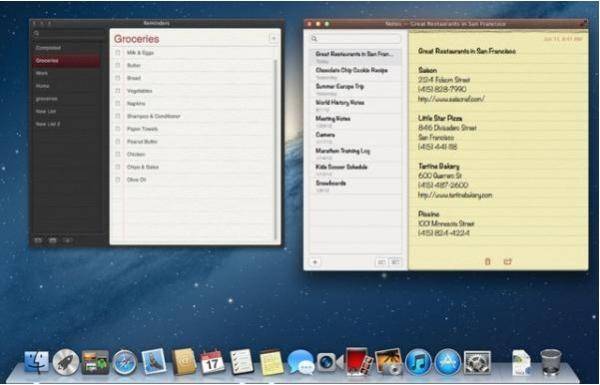This screenshot has height=385, width=600.
Task: Open Mail stamp icon in Dock
Action: 154,362
